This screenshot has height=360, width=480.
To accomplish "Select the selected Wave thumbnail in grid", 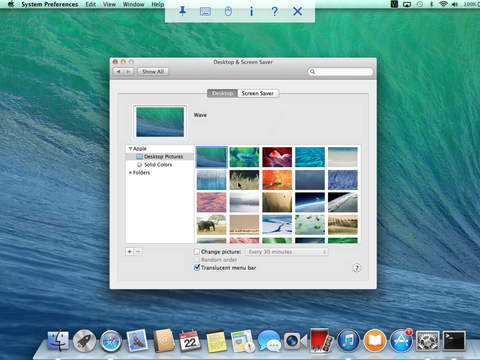I will point(211,157).
